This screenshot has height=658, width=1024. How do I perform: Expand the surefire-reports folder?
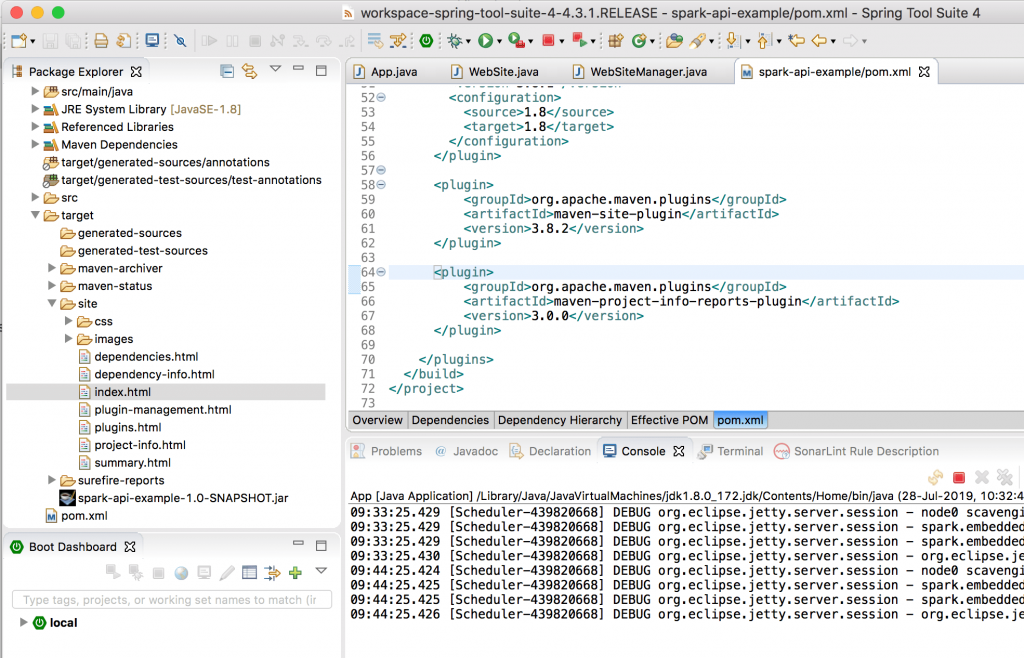pyautogui.click(x=52, y=480)
